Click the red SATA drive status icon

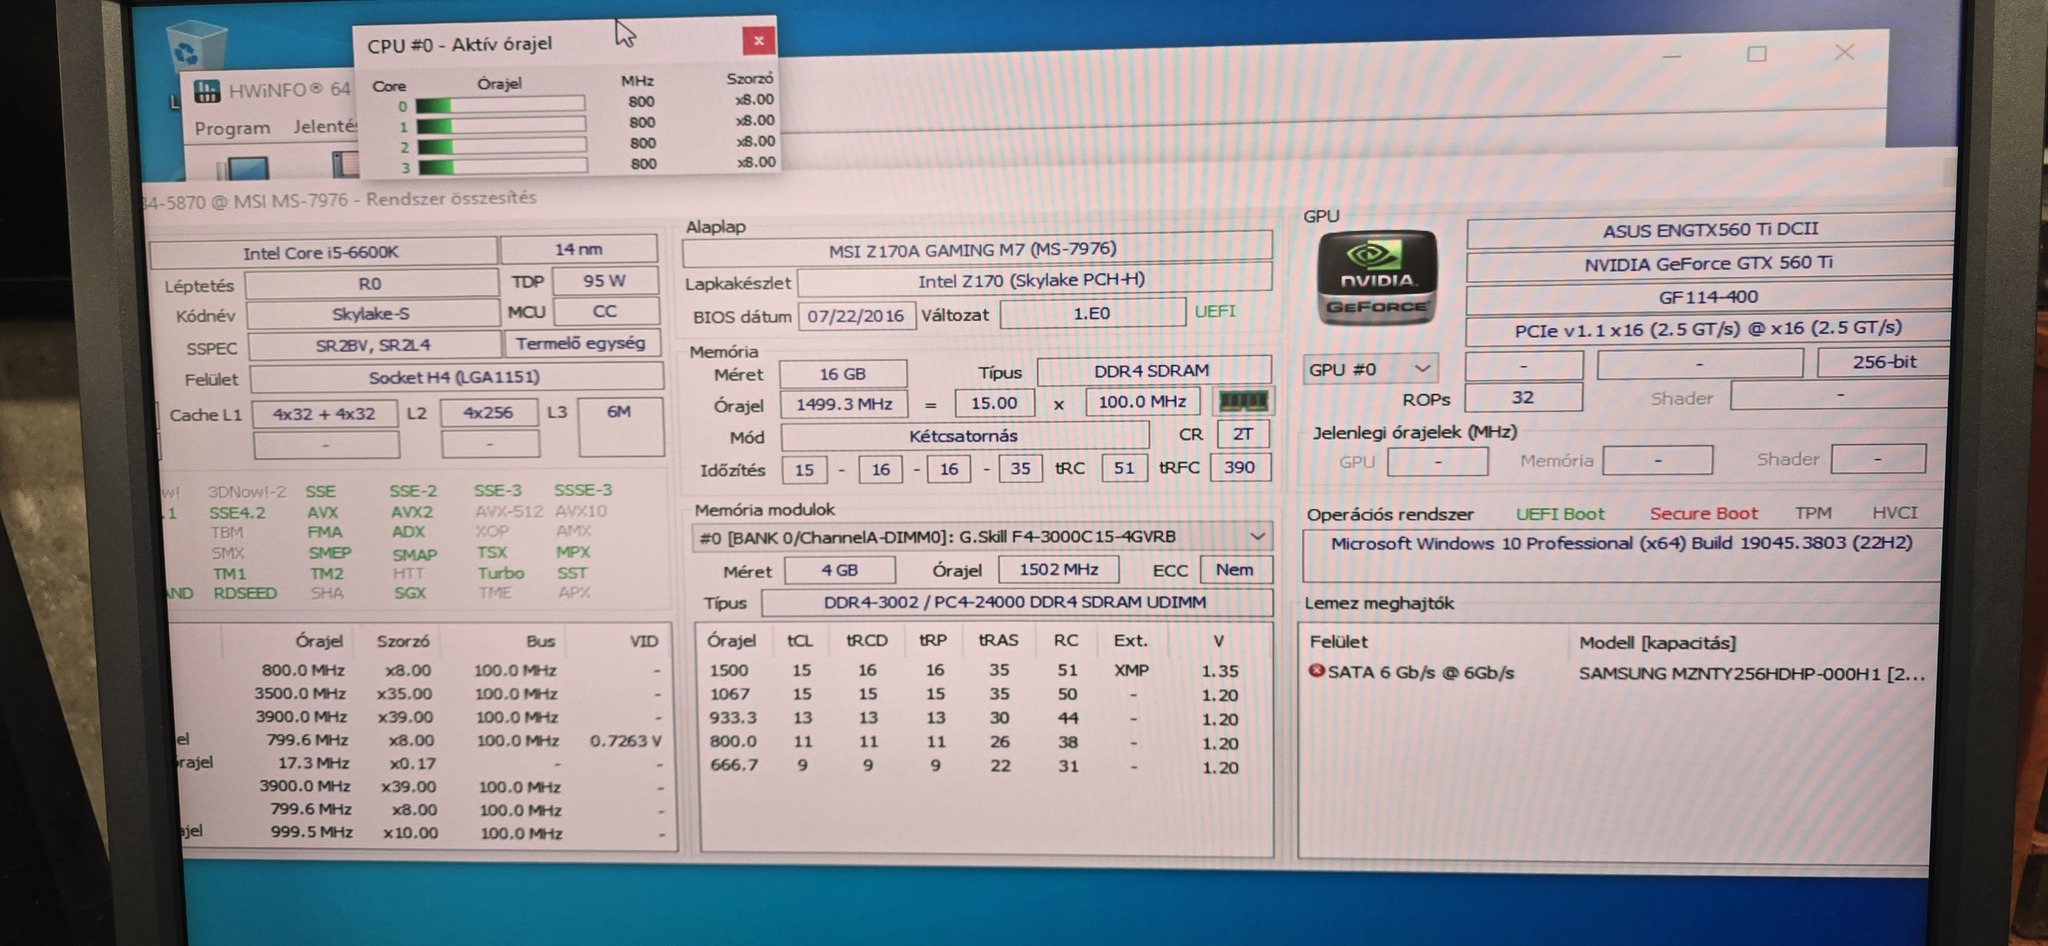coord(1316,671)
